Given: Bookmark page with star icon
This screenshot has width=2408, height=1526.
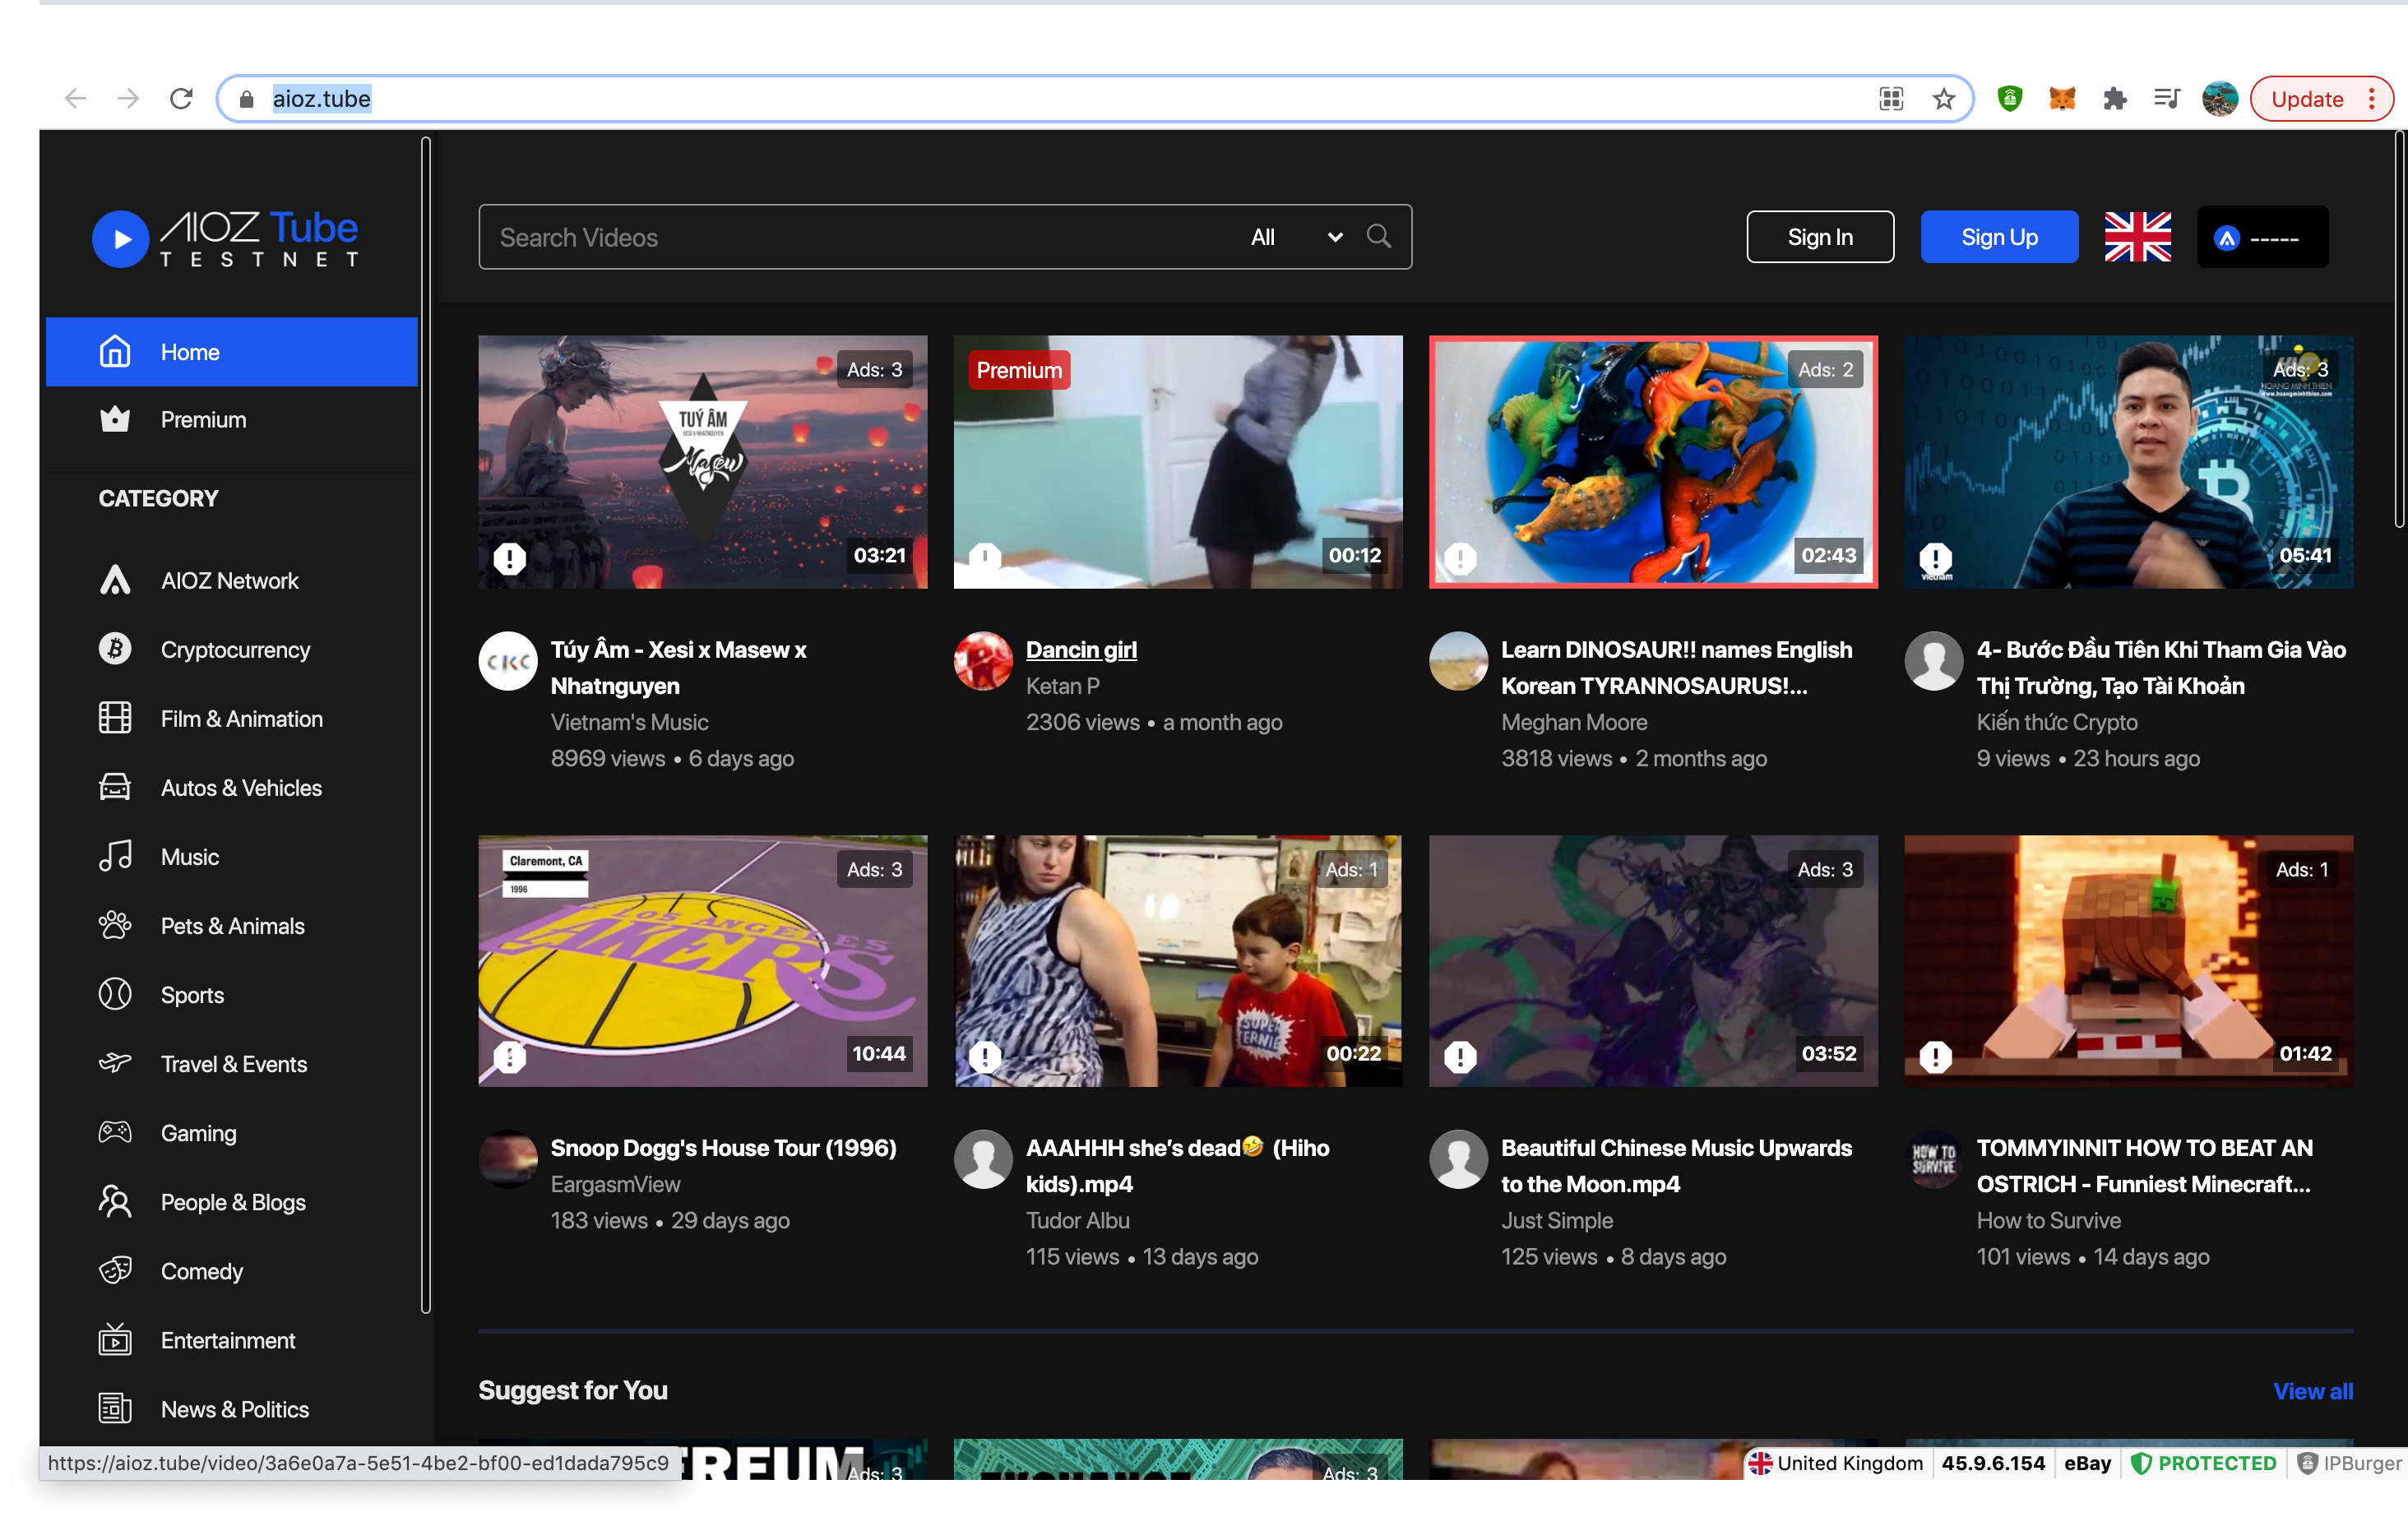Looking at the screenshot, I should pyautogui.click(x=1943, y=99).
